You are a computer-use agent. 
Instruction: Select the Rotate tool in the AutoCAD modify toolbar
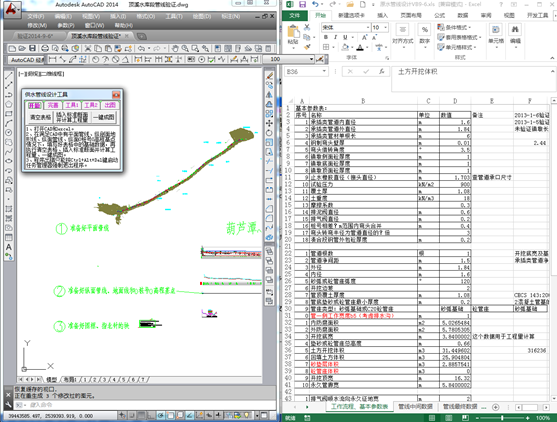tap(269, 132)
